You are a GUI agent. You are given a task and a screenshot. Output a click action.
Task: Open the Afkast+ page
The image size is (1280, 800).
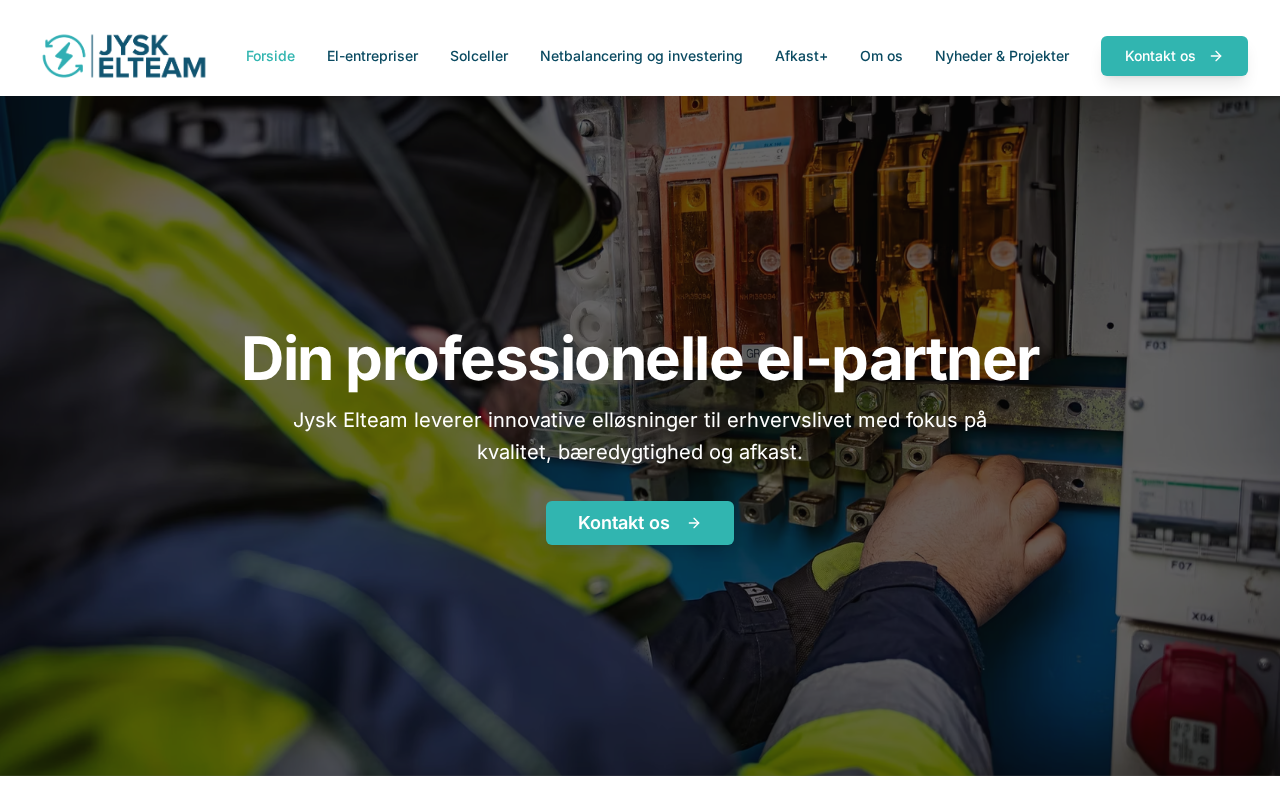(801, 56)
